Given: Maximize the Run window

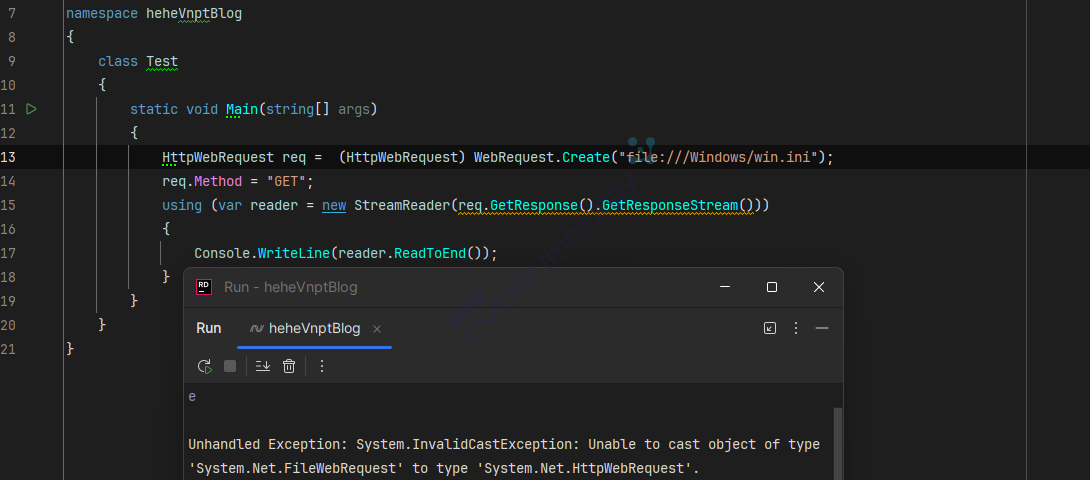Looking at the screenshot, I should (771, 287).
